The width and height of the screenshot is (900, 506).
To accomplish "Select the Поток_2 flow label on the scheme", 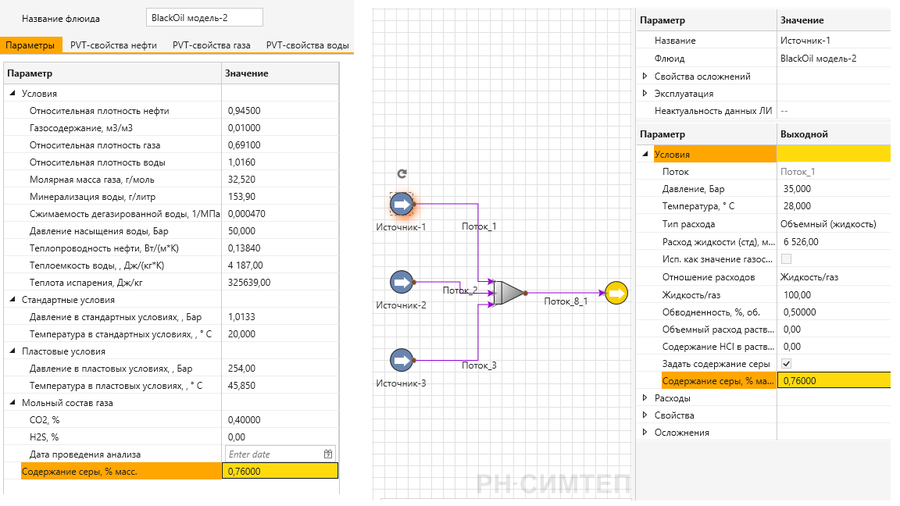I will point(460,290).
